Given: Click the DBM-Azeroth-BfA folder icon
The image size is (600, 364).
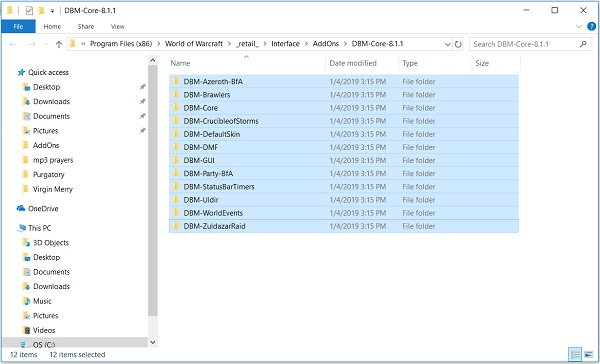Looking at the screenshot, I should (176, 81).
